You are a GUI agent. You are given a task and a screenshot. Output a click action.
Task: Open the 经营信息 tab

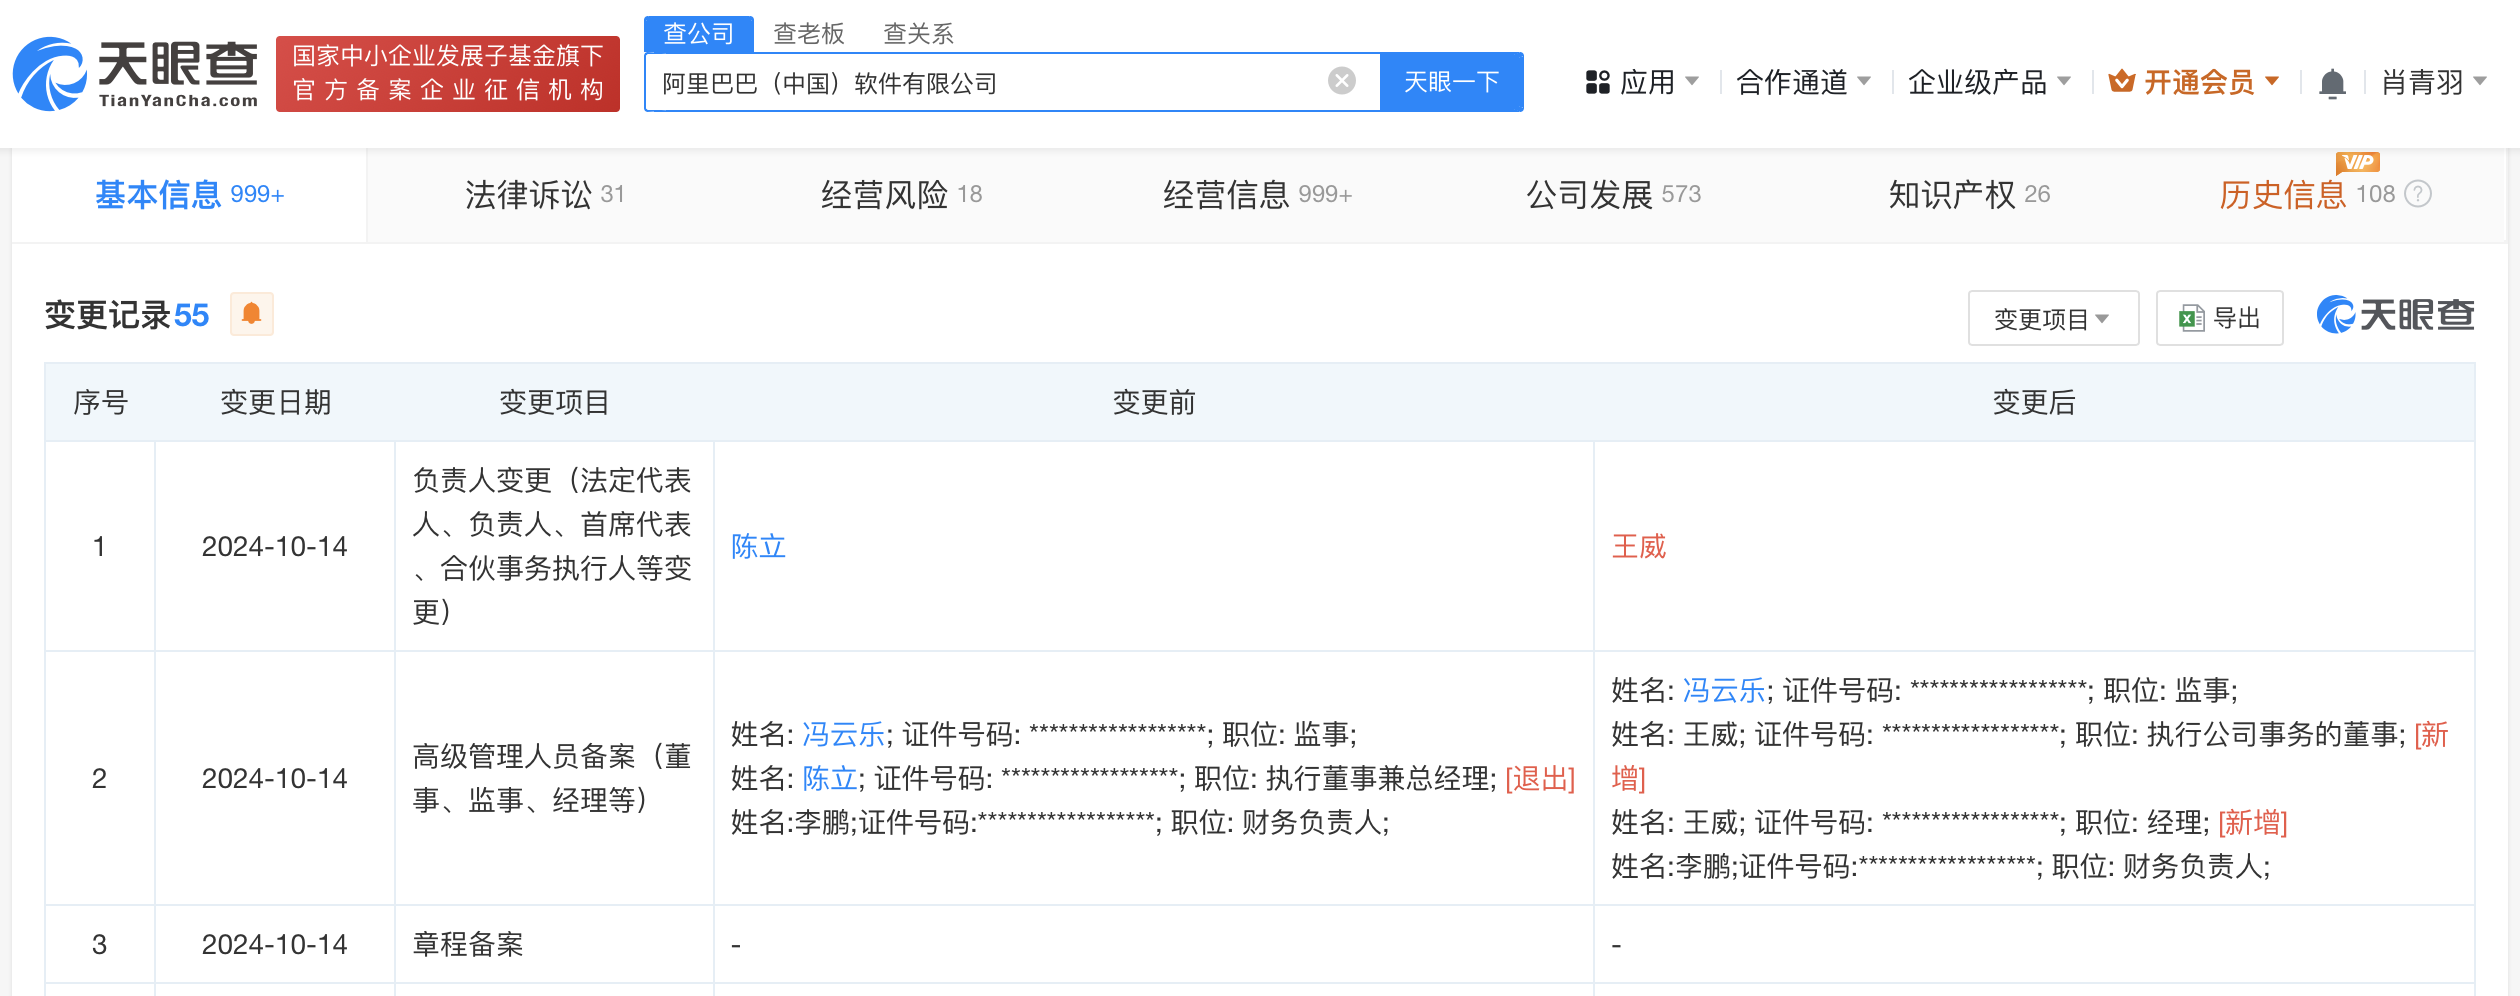[x=1257, y=195]
